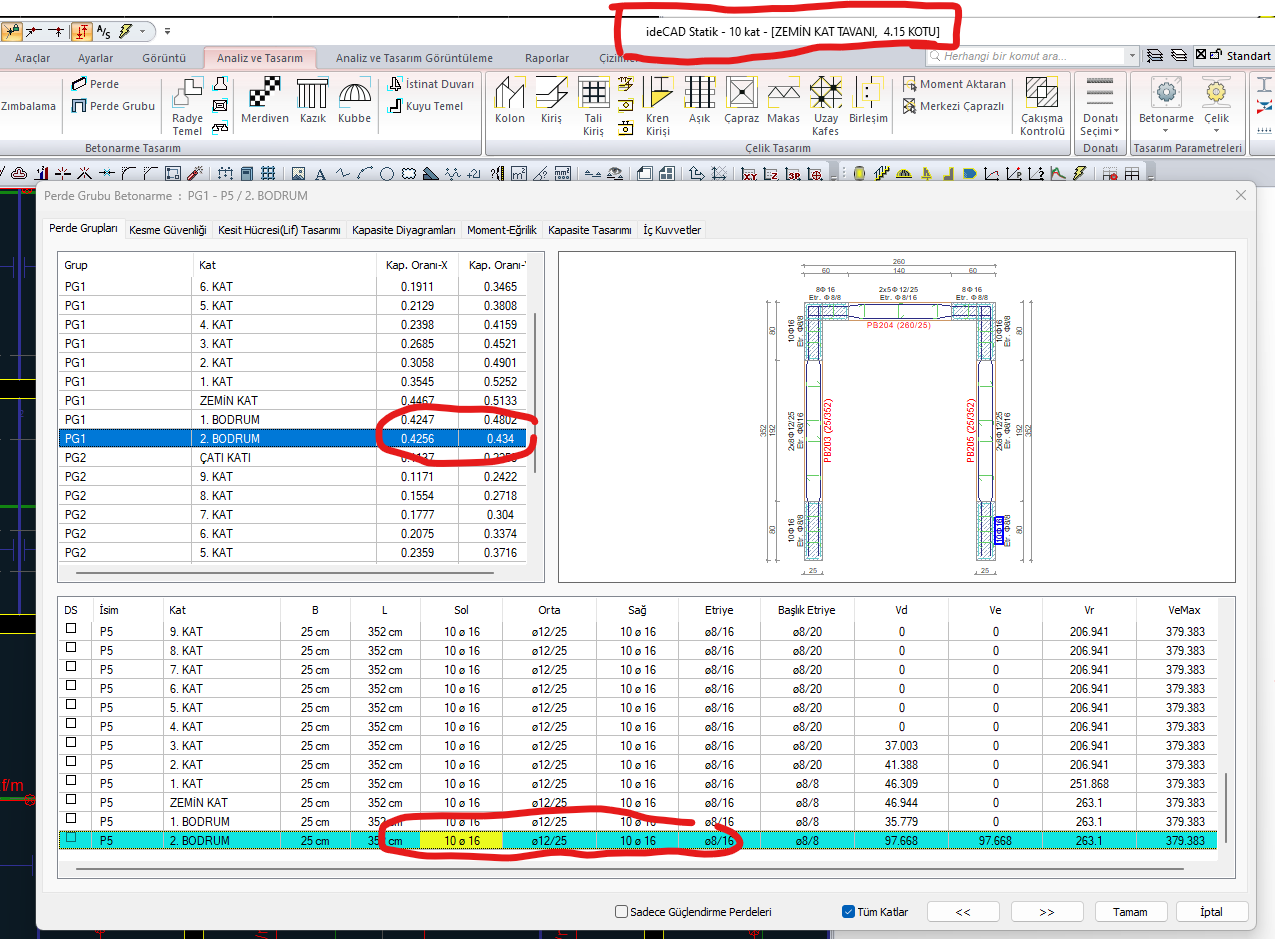Click the command search input field

pos(1025,56)
